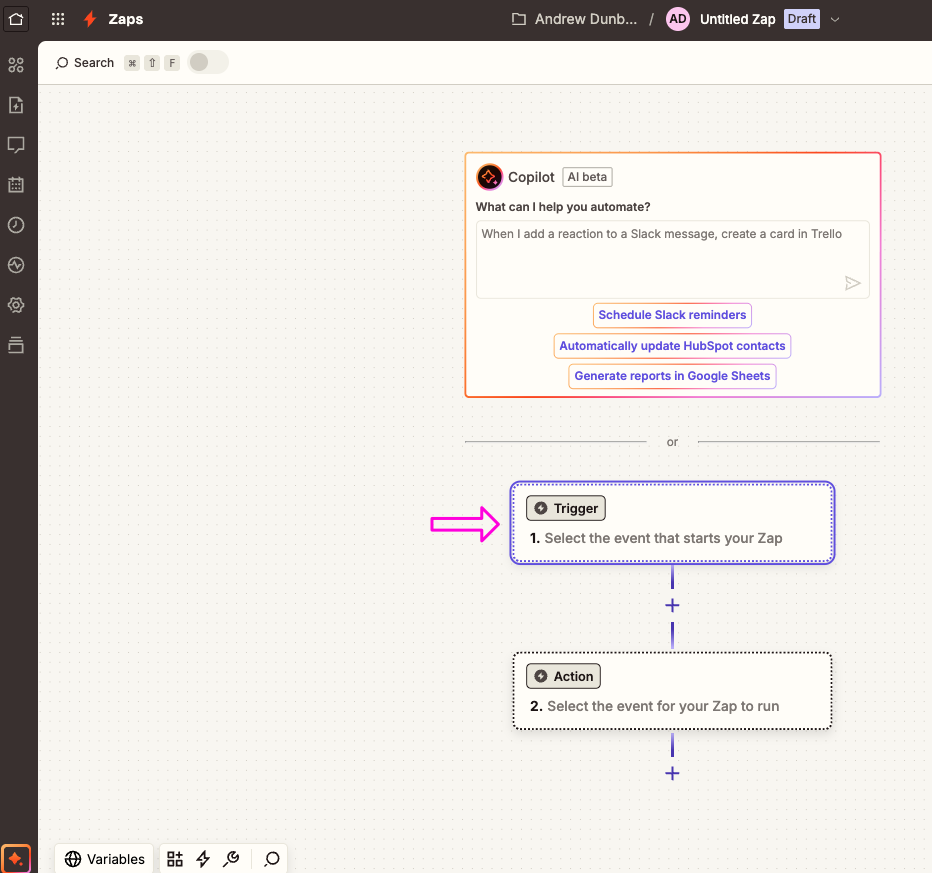Choose Generate reports in Google Sheets
Image resolution: width=932 pixels, height=873 pixels.
672,376
